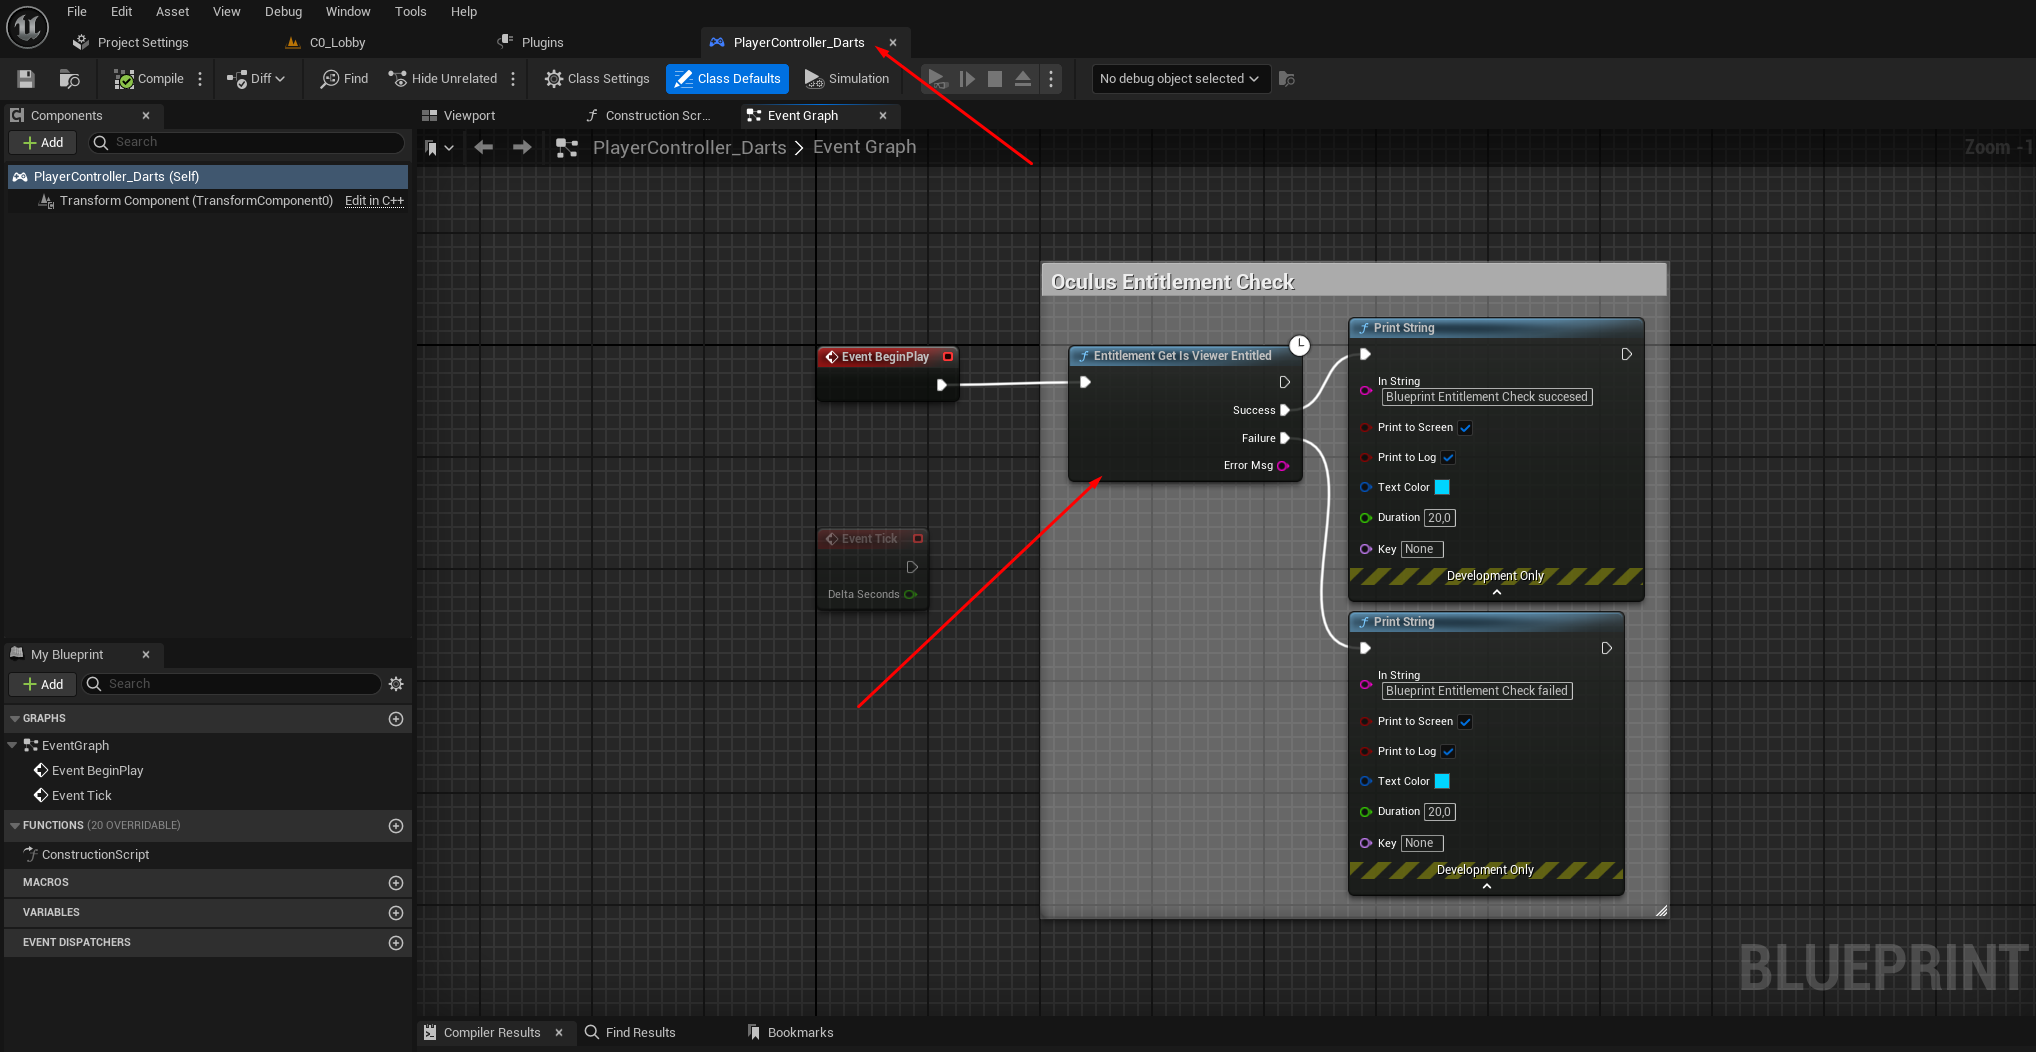The height and width of the screenshot is (1052, 2036).
Task: Click the Simulation button
Action: pyautogui.click(x=847, y=78)
